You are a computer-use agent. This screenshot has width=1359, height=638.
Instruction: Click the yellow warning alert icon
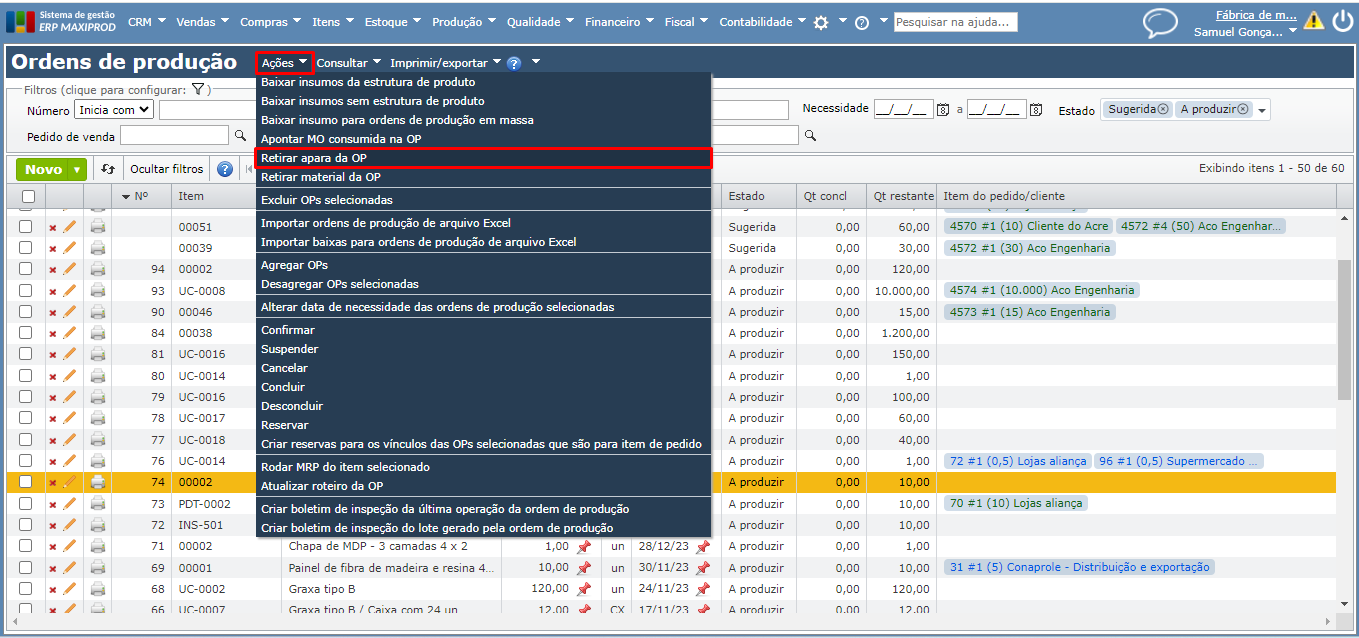(x=1313, y=21)
